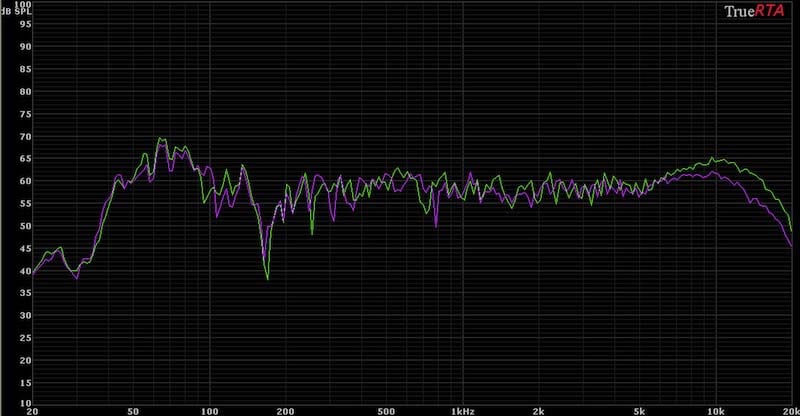Select the 5k frequency axis label
Screen dimensions: 800x416
click(639, 410)
